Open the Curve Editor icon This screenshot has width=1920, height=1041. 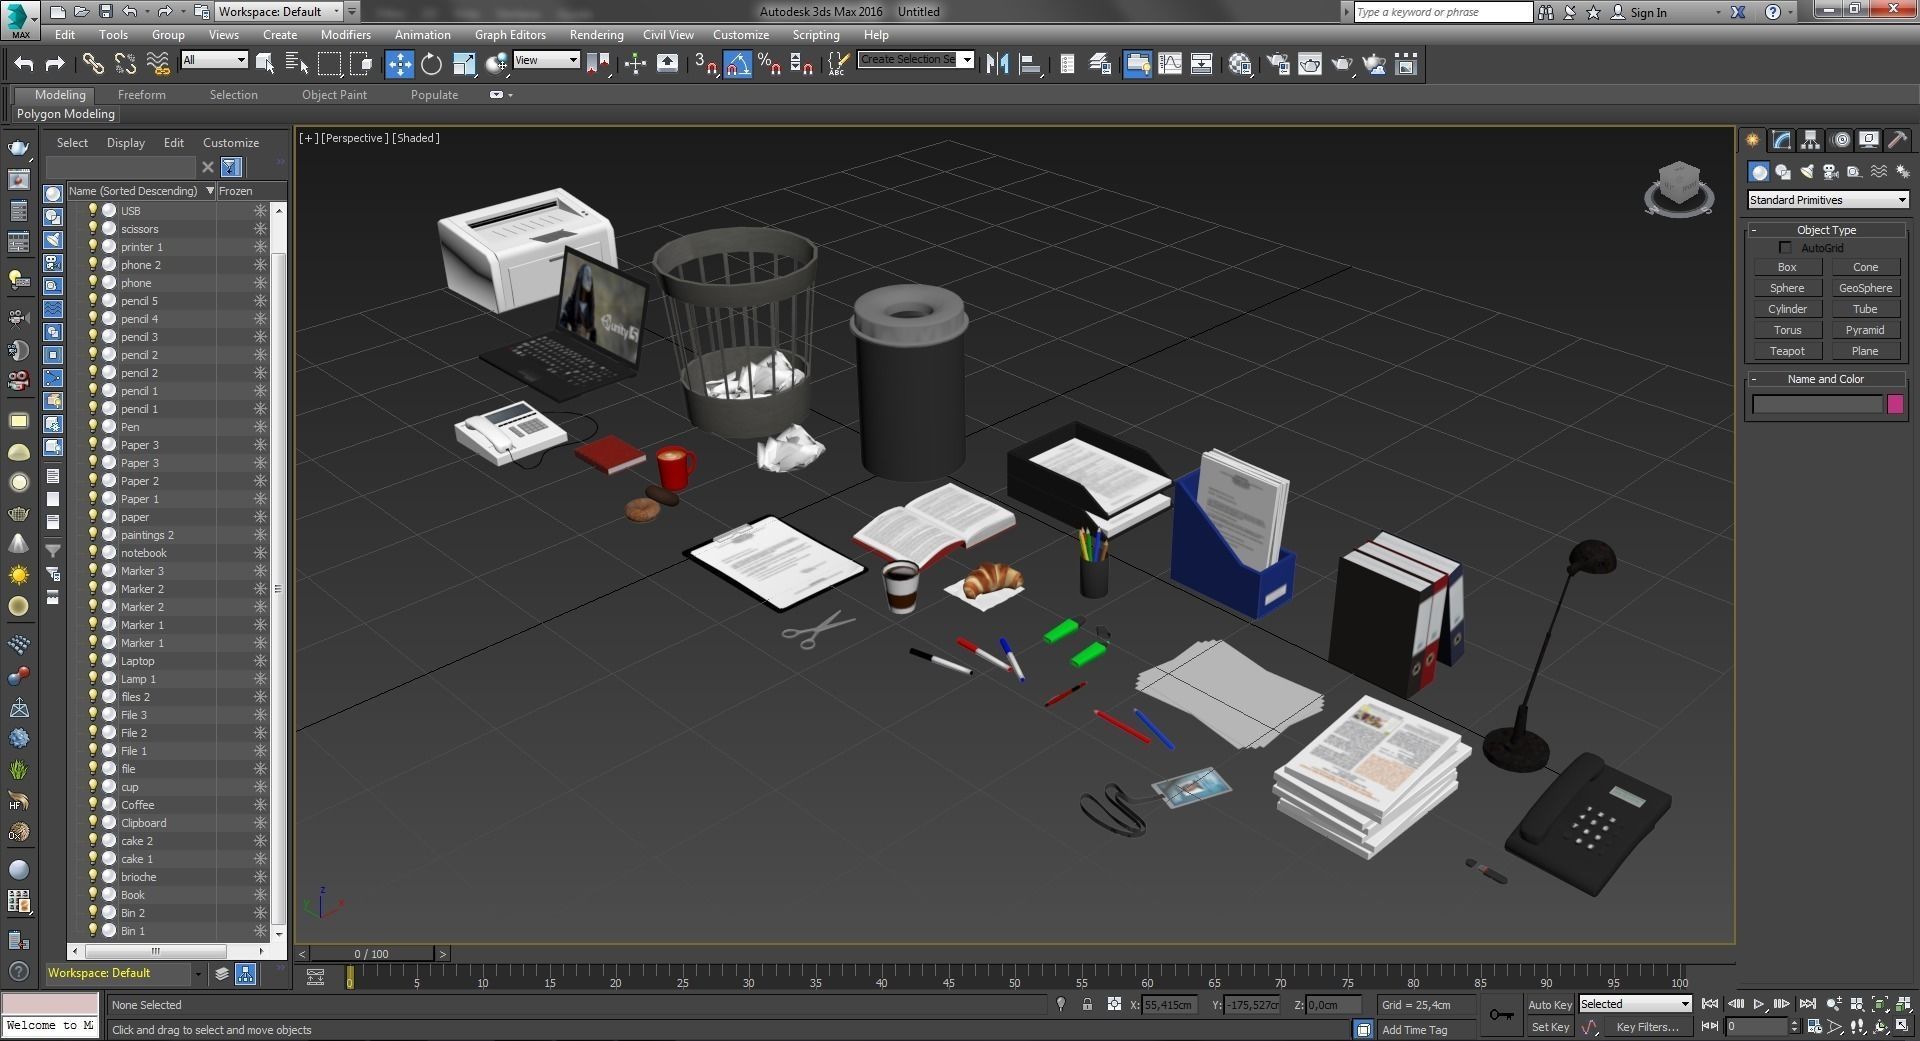tap(1169, 64)
